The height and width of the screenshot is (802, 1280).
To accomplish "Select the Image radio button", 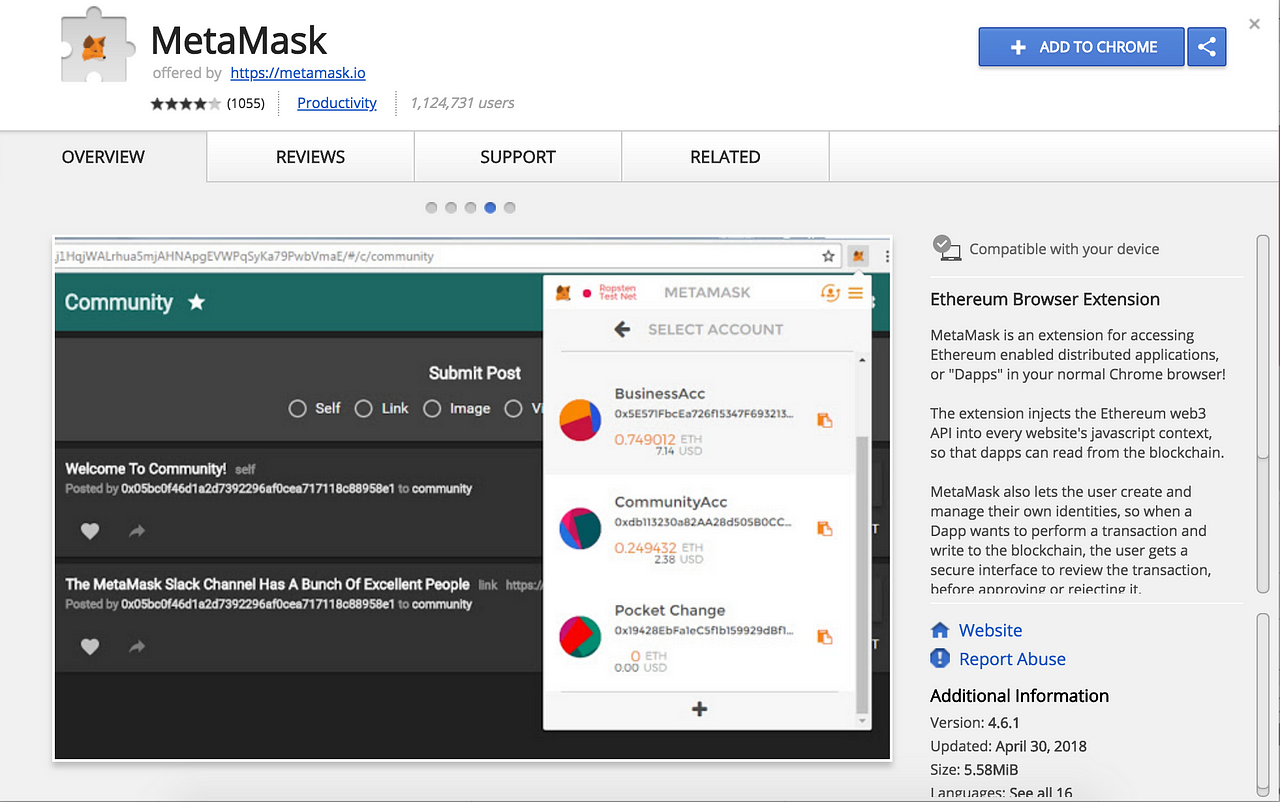I will coord(432,408).
